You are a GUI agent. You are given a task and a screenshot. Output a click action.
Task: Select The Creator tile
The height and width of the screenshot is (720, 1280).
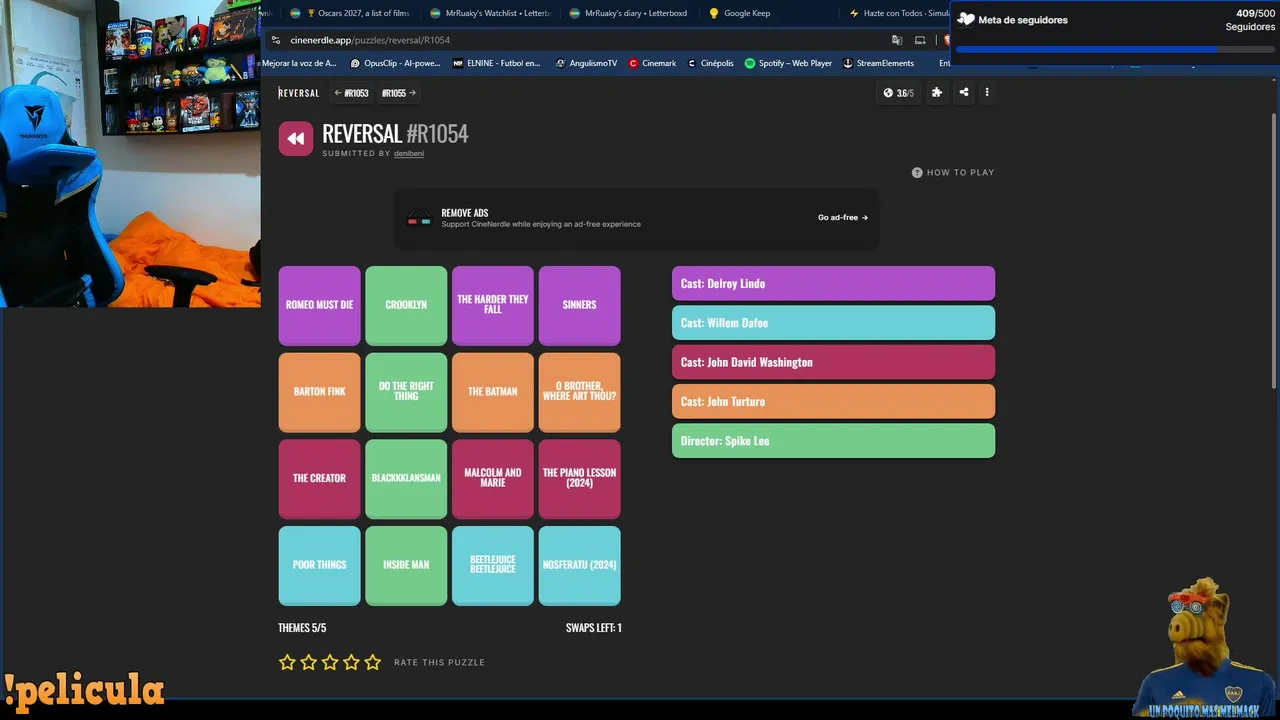coord(320,479)
